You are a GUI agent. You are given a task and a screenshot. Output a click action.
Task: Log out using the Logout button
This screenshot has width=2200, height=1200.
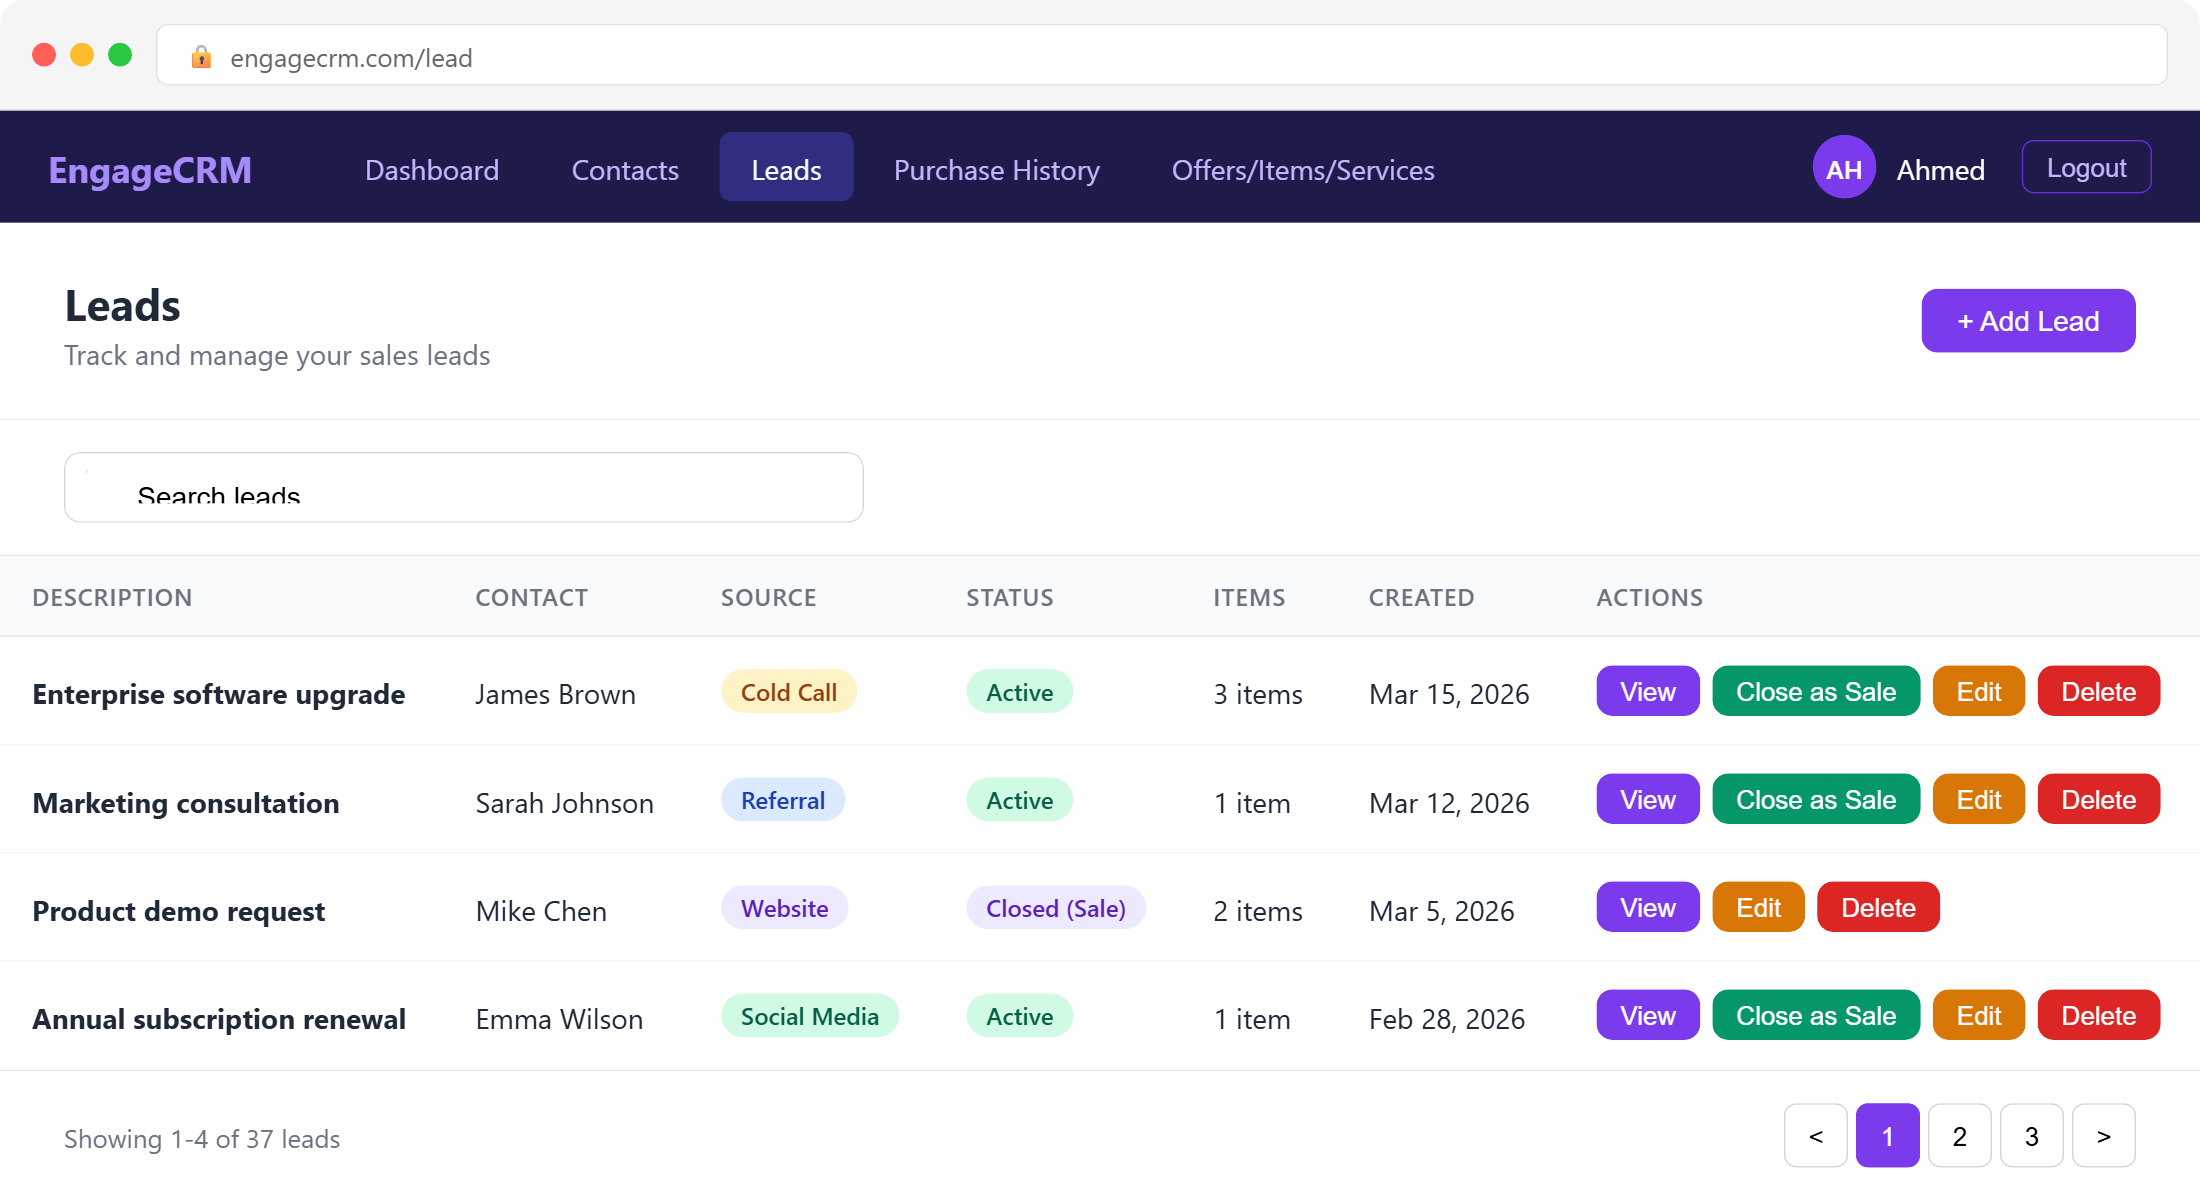pyautogui.click(x=2086, y=167)
